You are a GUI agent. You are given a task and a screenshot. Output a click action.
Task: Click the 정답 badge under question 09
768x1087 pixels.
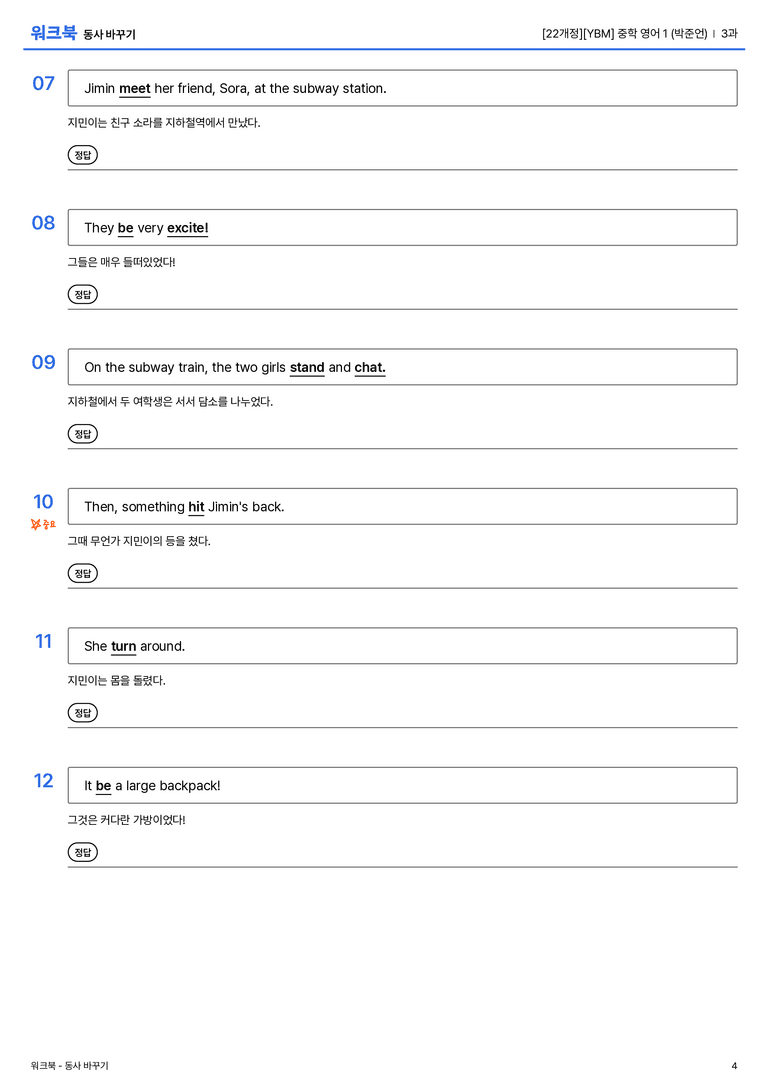82,434
